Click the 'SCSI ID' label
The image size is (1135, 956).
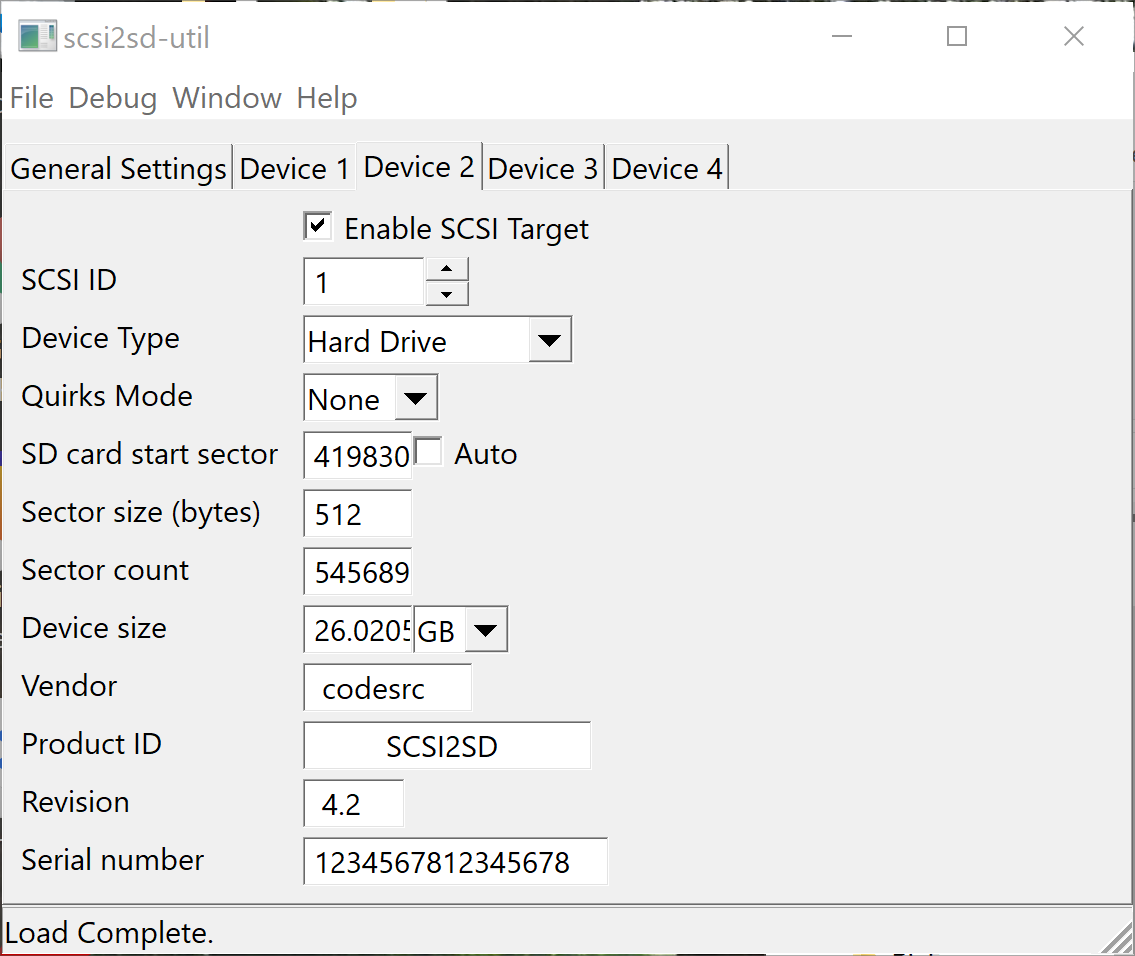point(69,280)
